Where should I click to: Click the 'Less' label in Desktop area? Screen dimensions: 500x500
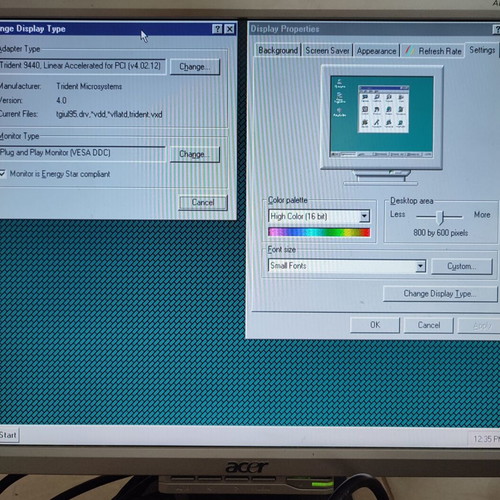click(x=398, y=214)
